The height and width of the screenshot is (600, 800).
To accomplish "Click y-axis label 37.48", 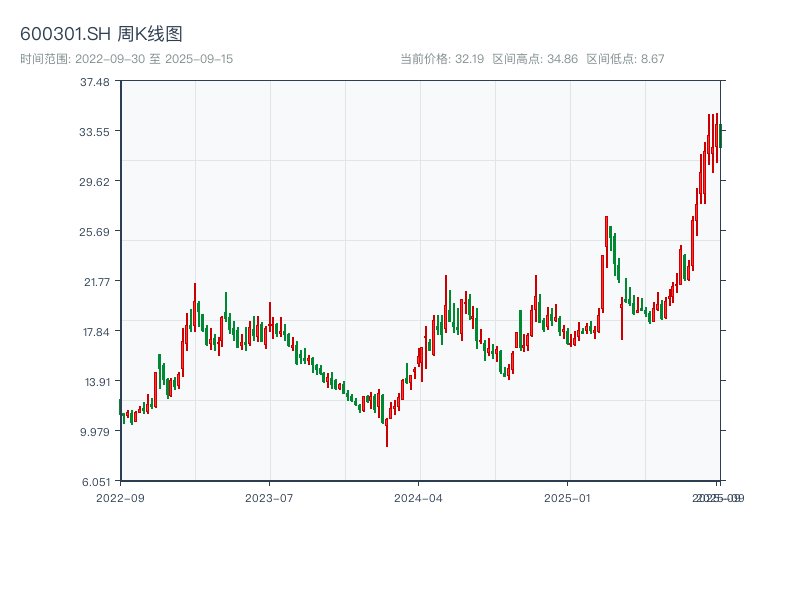I will [95, 82].
